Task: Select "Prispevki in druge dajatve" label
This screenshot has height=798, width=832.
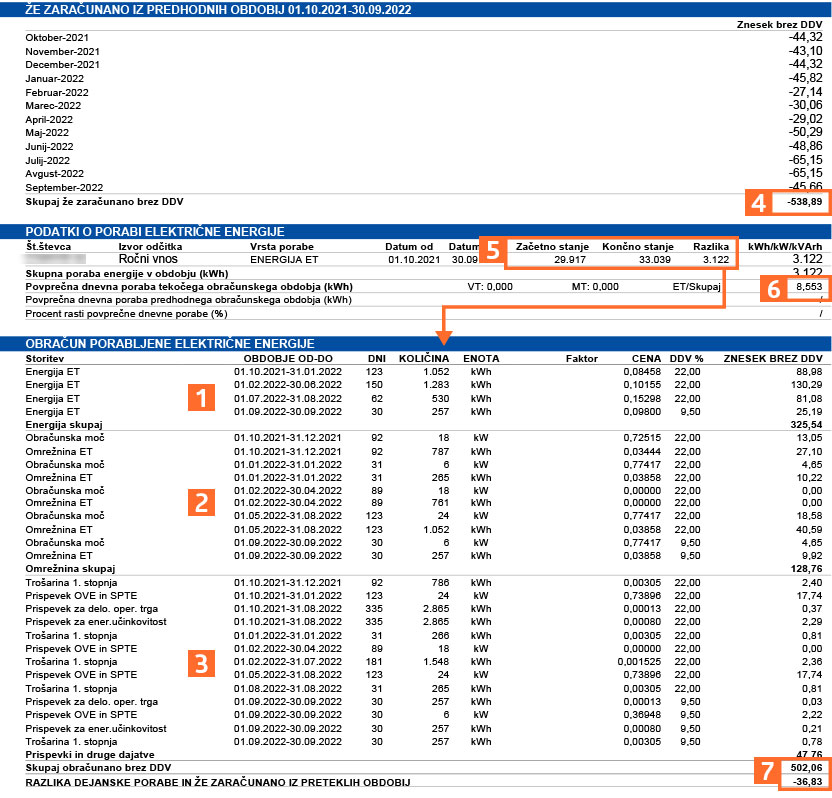Action: [x=90, y=754]
